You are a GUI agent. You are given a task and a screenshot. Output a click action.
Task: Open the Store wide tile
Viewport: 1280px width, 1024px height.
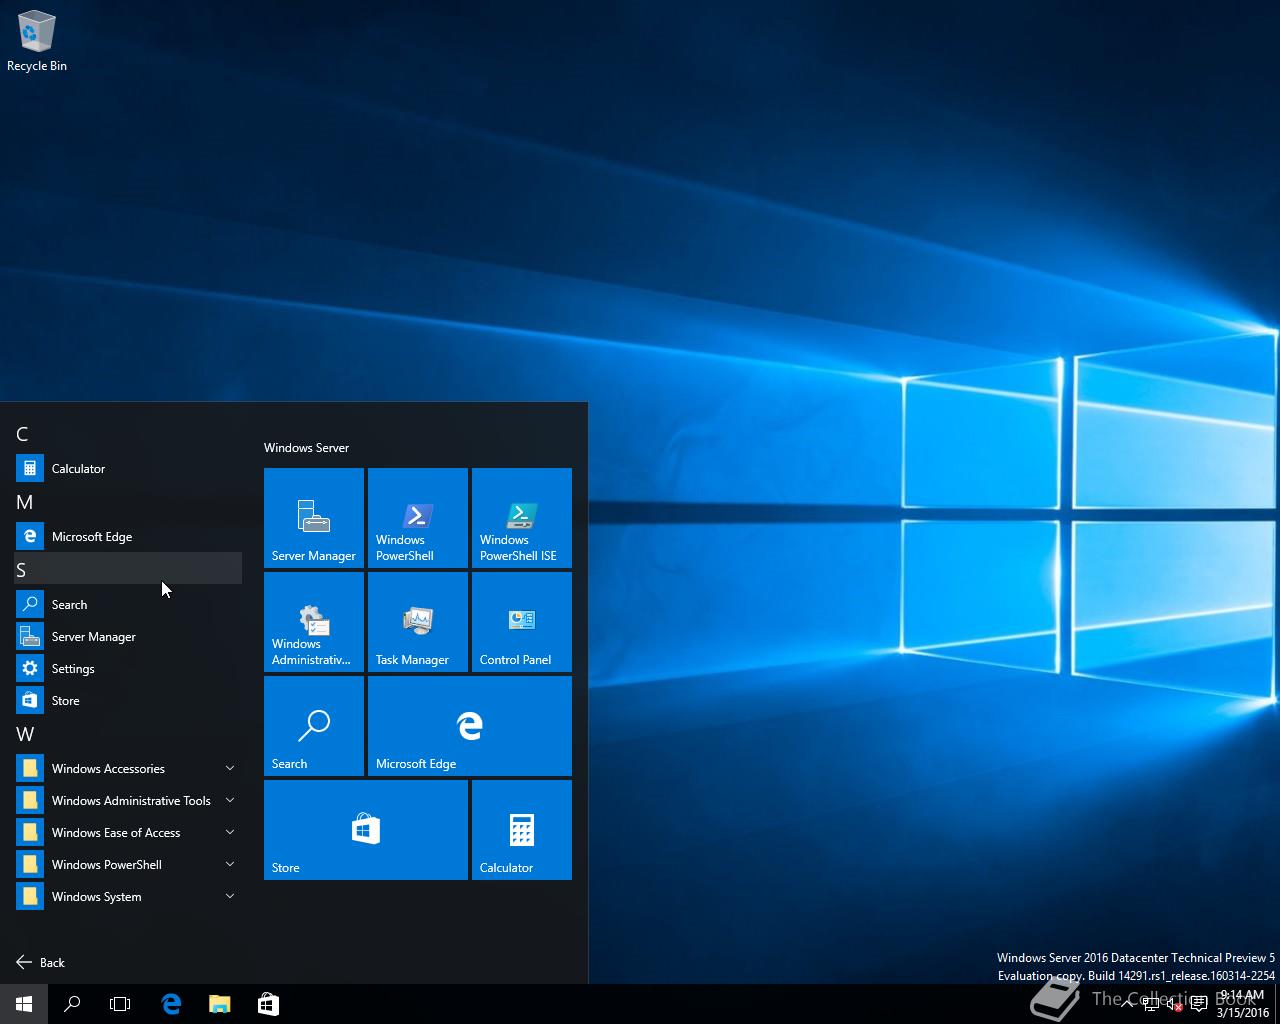coord(366,830)
